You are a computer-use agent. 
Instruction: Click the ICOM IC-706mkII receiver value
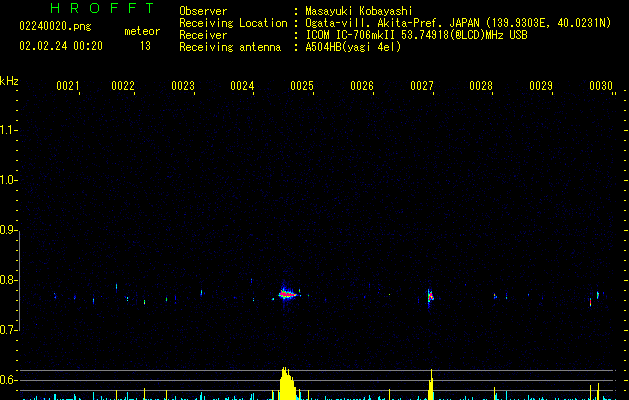pyautogui.click(x=416, y=35)
